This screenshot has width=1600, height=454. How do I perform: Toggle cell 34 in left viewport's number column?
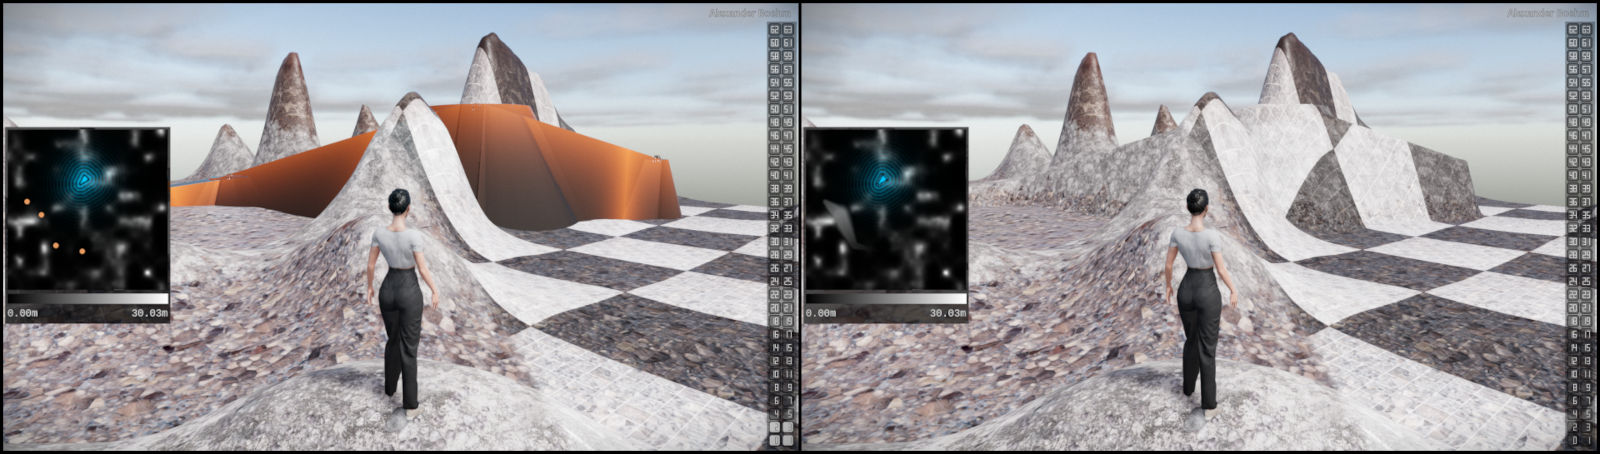pos(775,214)
